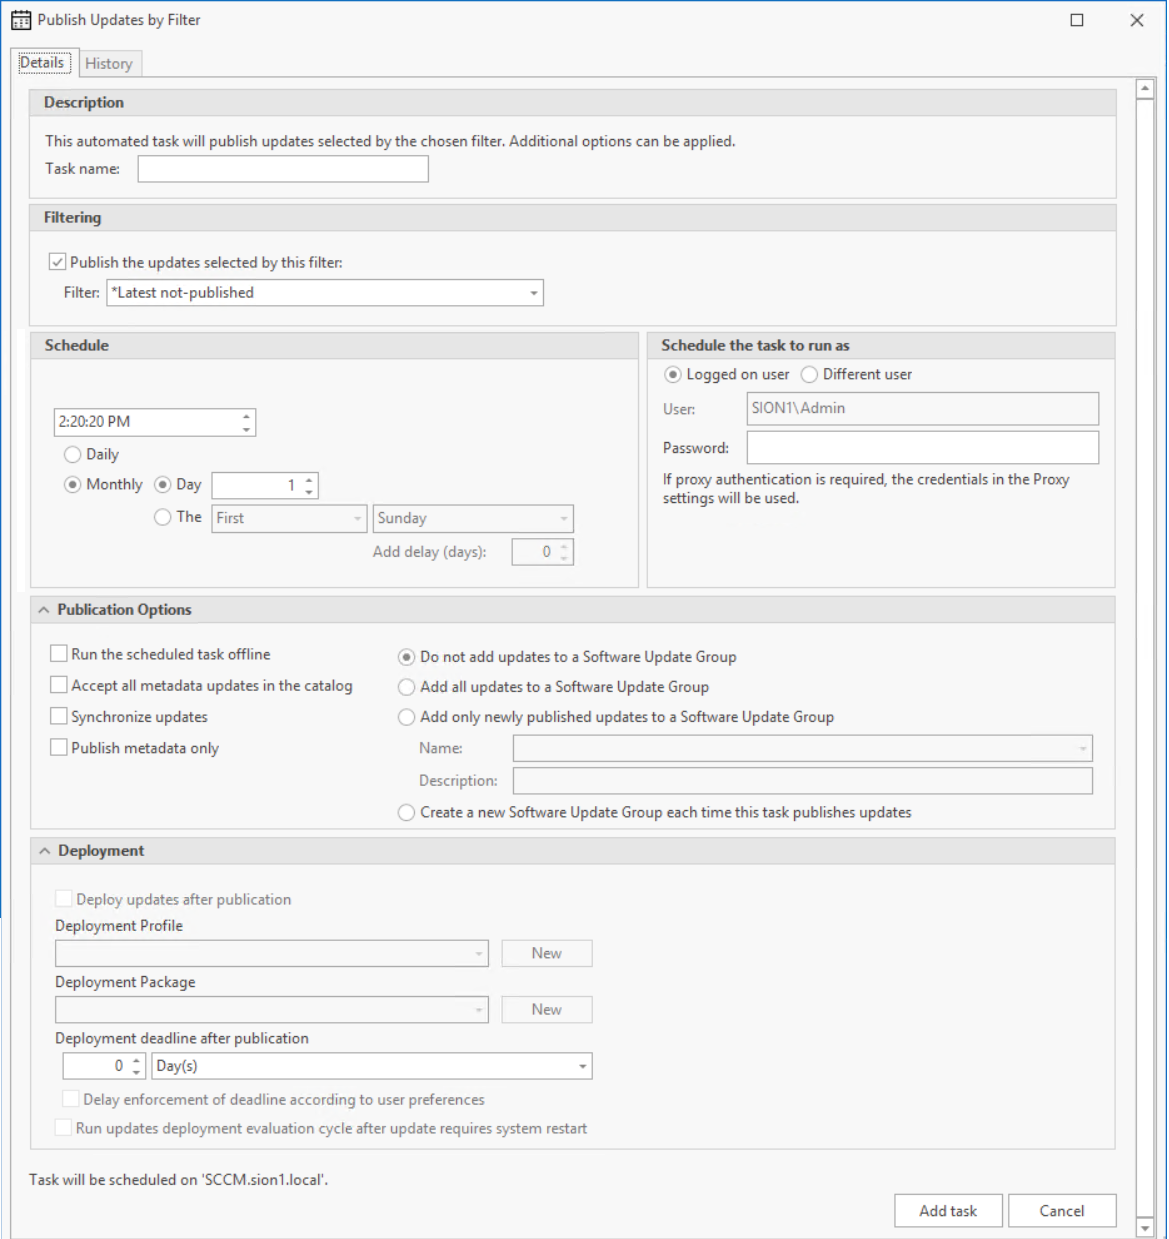Switch to the History tab
Viewport: 1169px width, 1239px height.
[109, 64]
